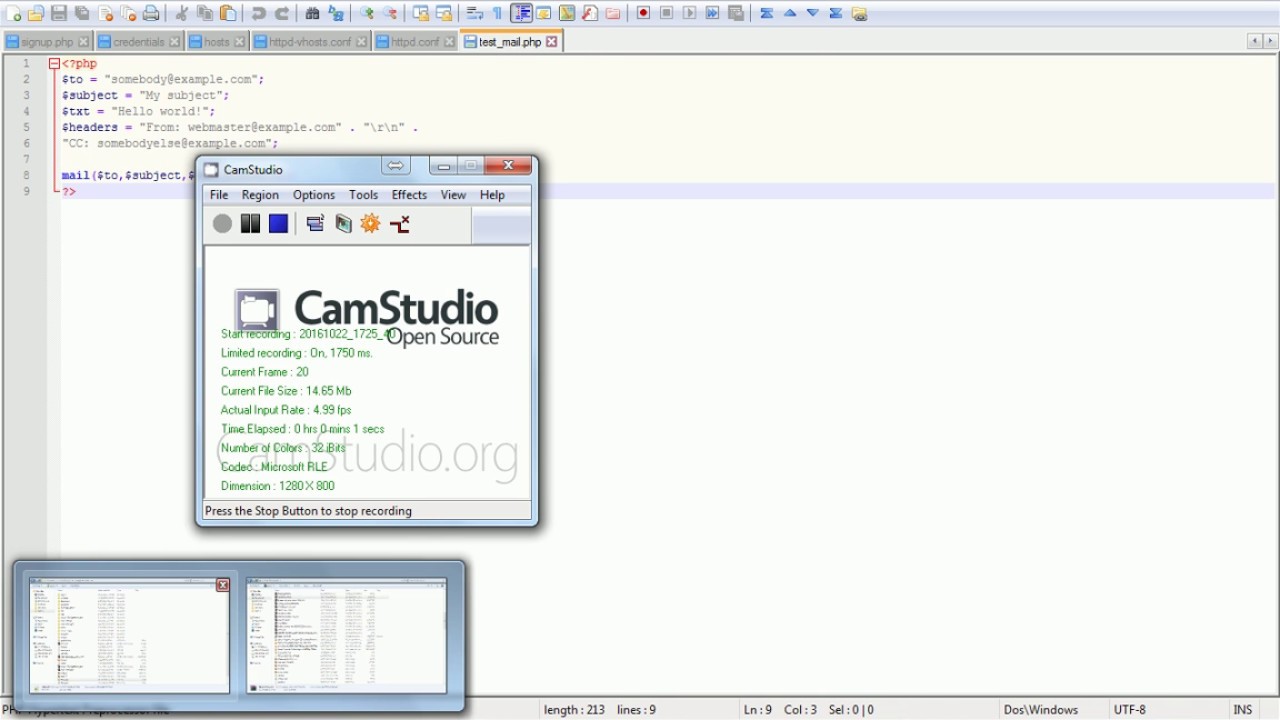This screenshot has height=720, width=1280.
Task: Stop the CamStudio recording with blue square
Action: coord(278,224)
